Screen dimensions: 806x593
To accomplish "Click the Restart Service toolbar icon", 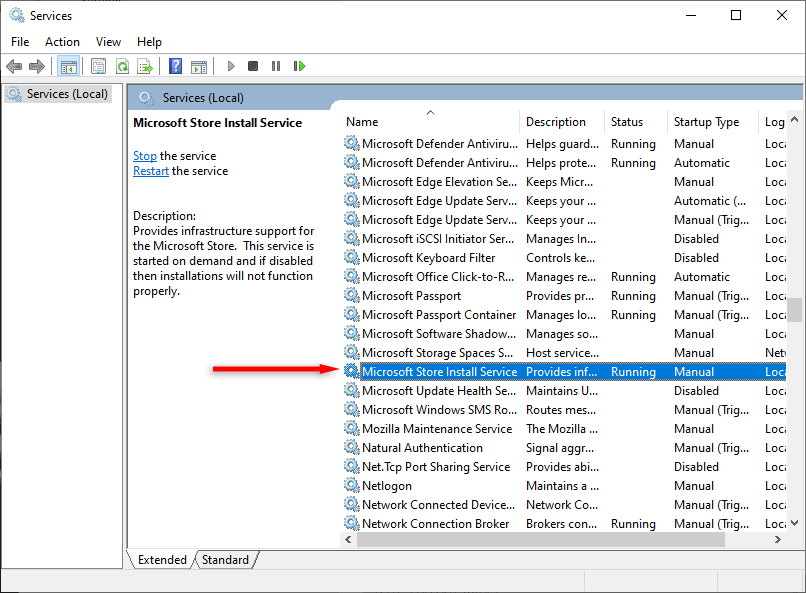I will [299, 66].
